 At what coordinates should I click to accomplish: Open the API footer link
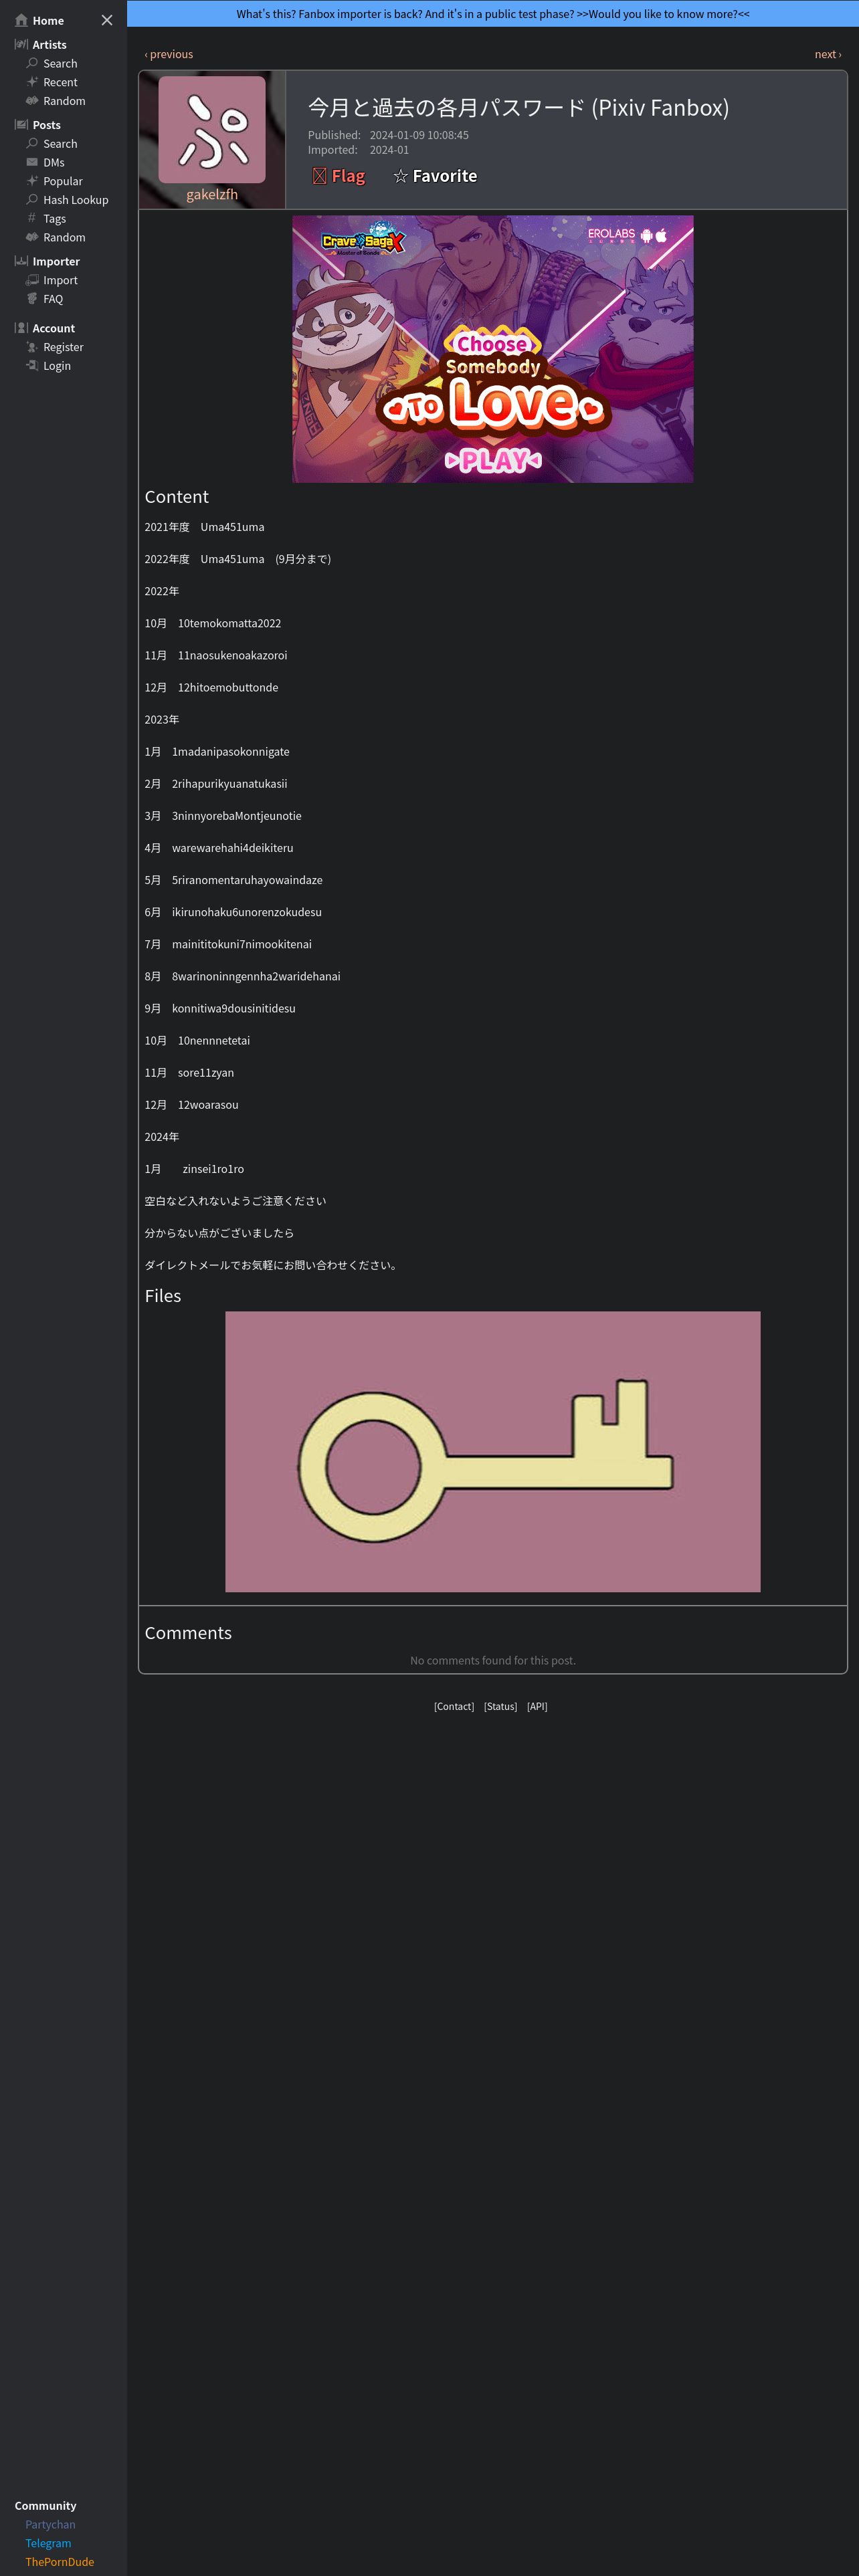537,1706
